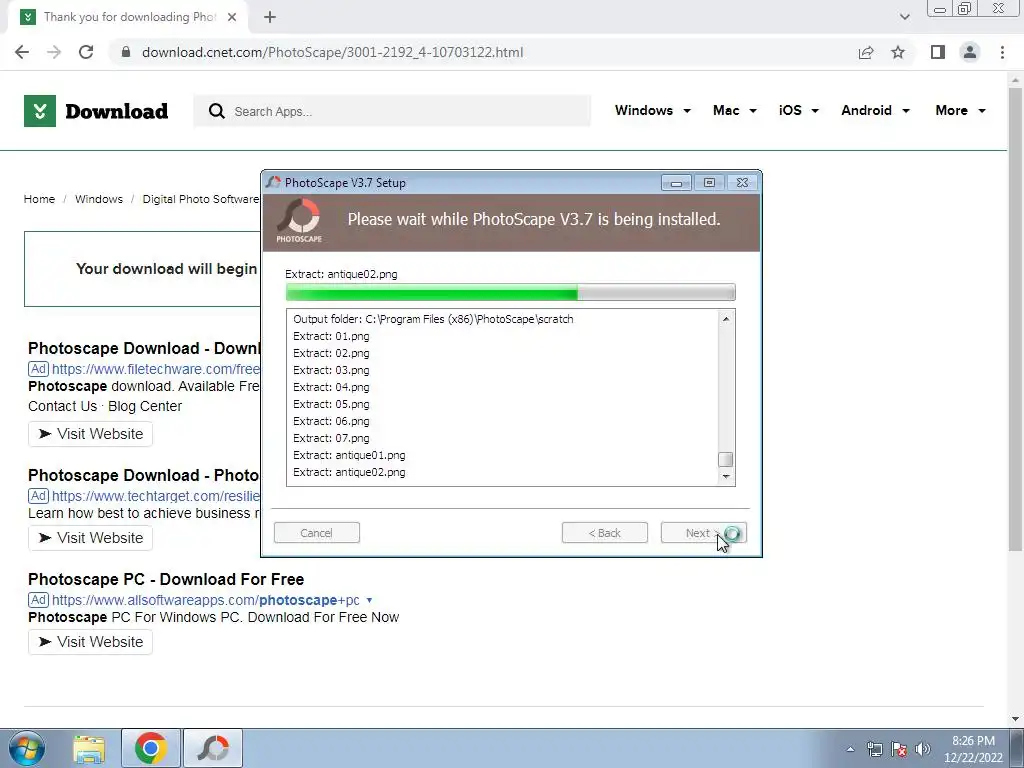Open the taskbar clock and date

(973, 749)
